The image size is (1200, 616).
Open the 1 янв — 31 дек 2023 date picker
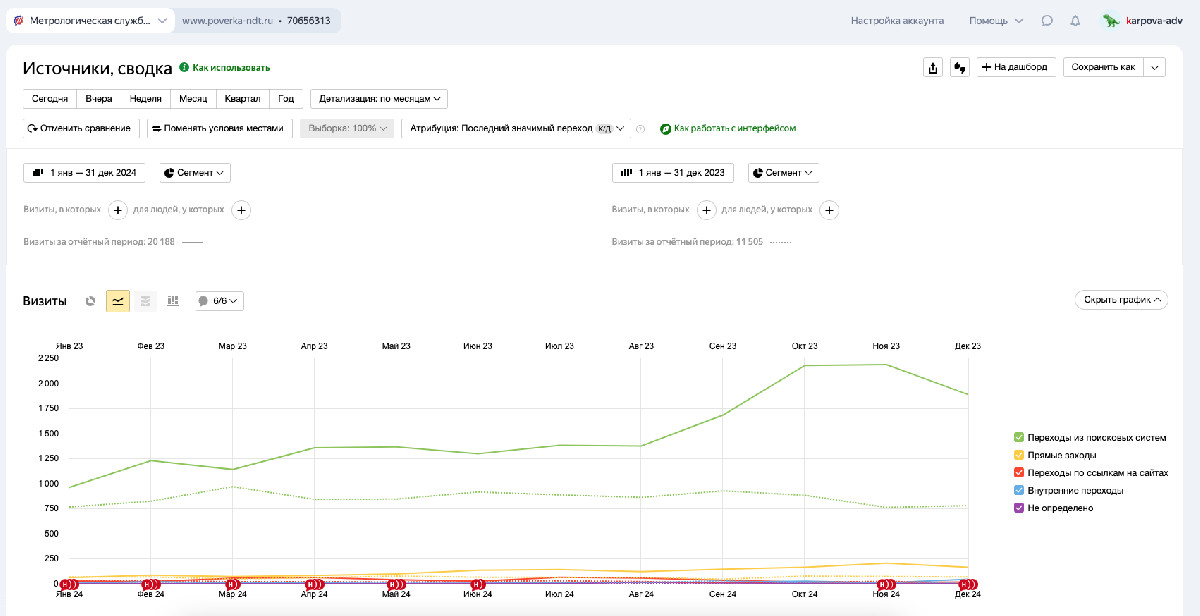pos(673,173)
